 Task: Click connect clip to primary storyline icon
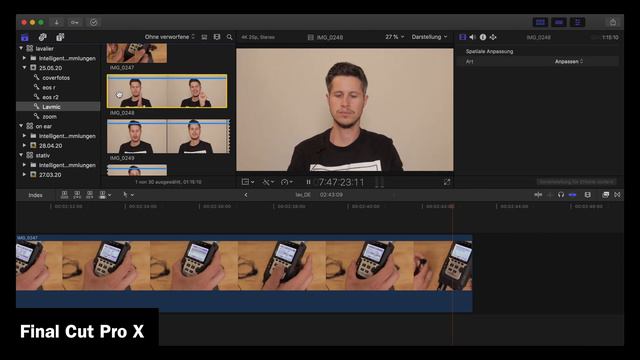[64, 195]
